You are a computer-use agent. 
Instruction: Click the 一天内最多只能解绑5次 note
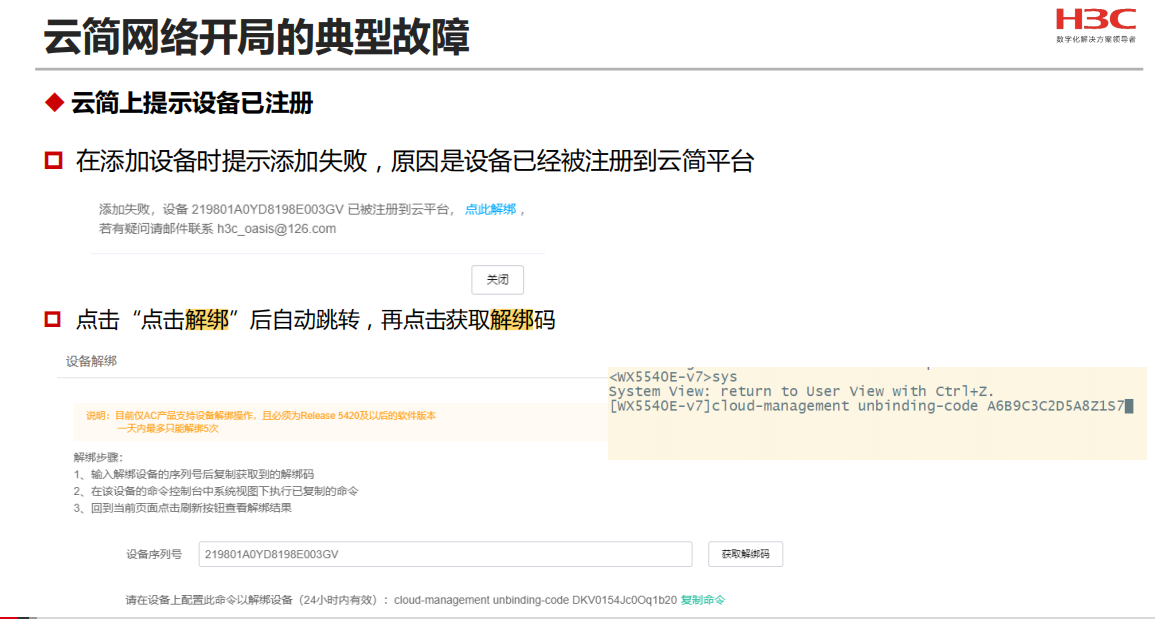(x=167, y=428)
